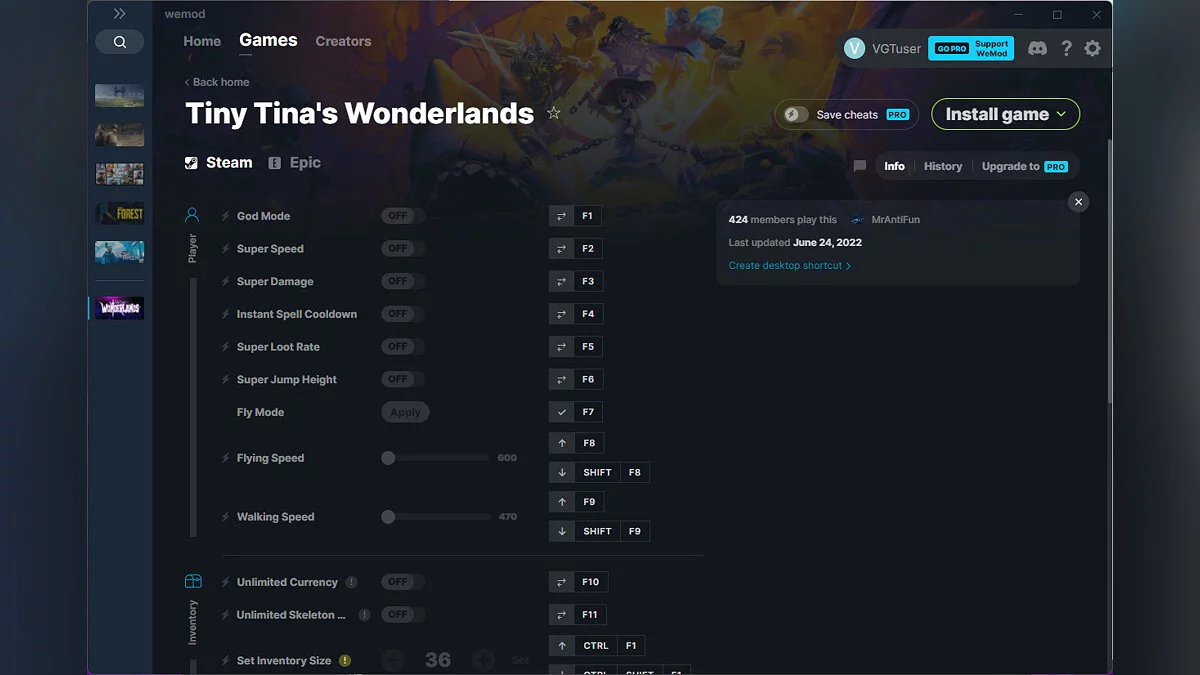Click up arrow icon beside F9
This screenshot has width=1200, height=675.
(561, 502)
